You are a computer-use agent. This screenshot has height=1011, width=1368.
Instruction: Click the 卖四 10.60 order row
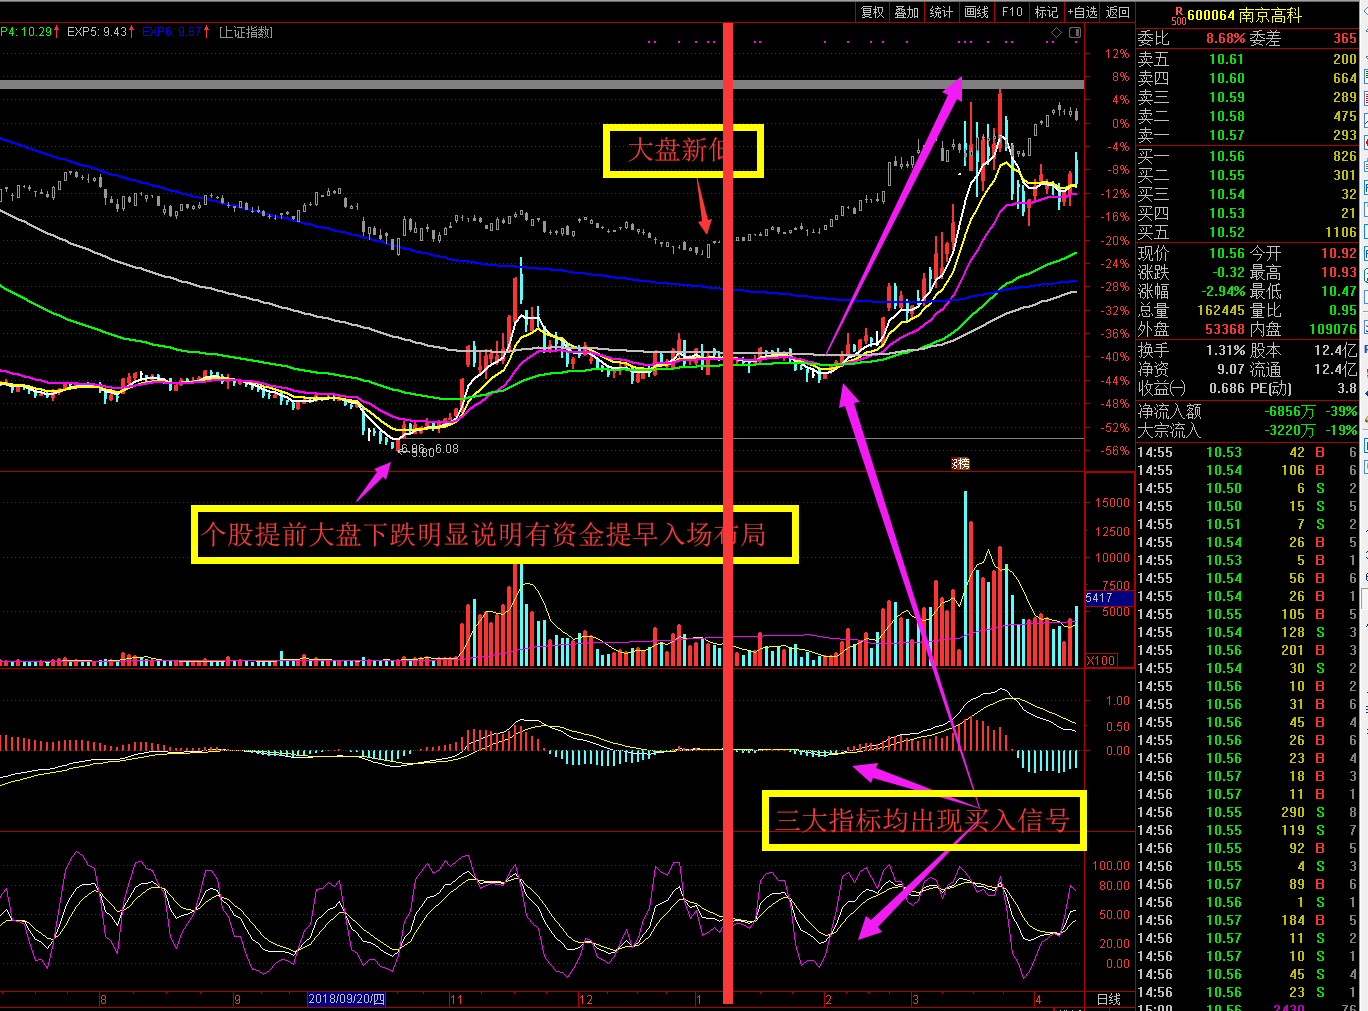tap(1247, 78)
